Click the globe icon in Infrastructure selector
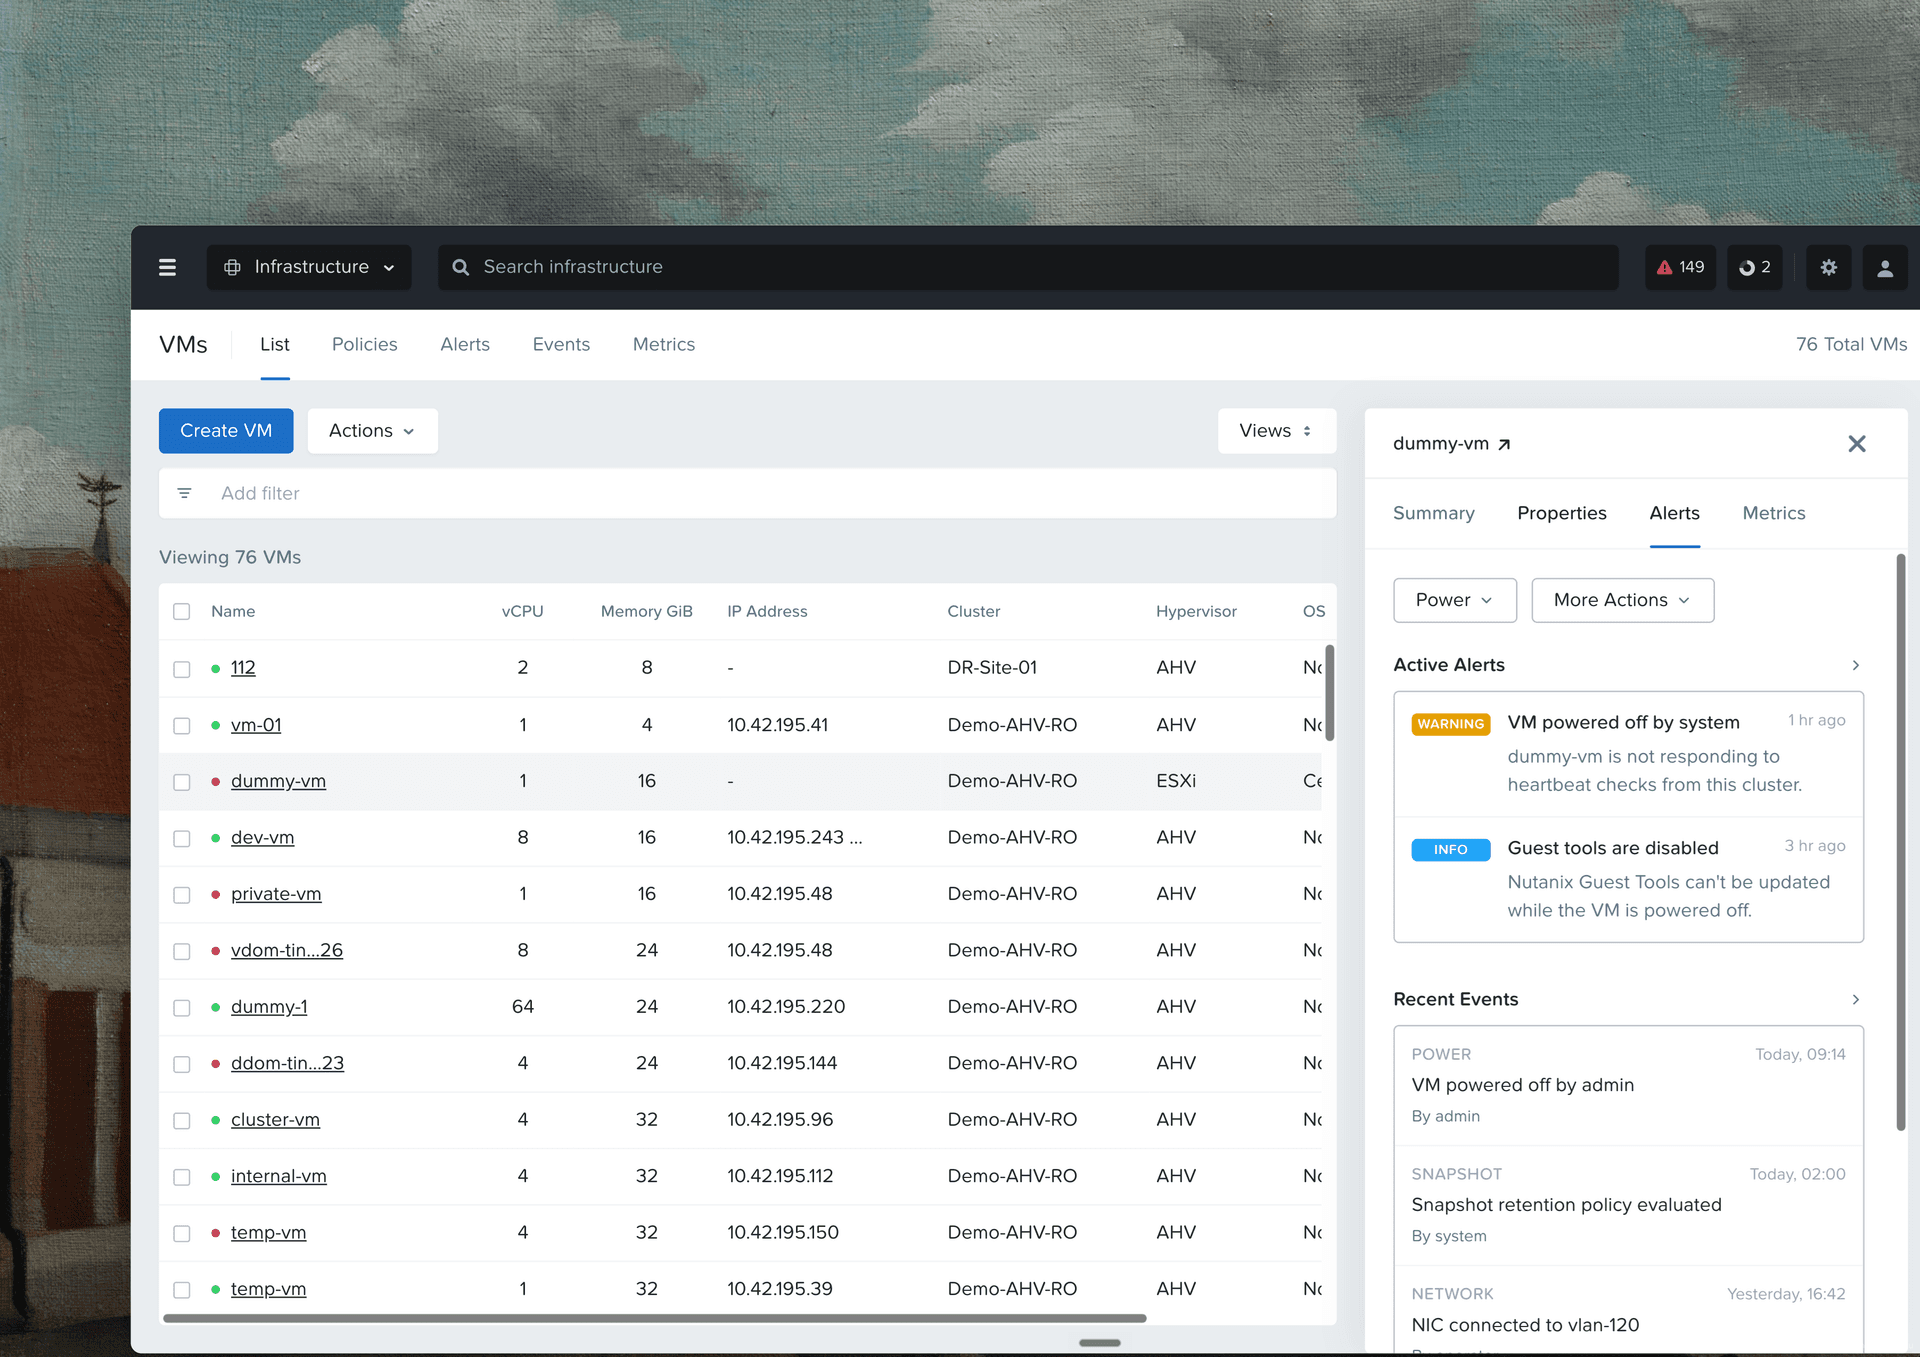Screen dimensions: 1920x1357 [x=232, y=267]
